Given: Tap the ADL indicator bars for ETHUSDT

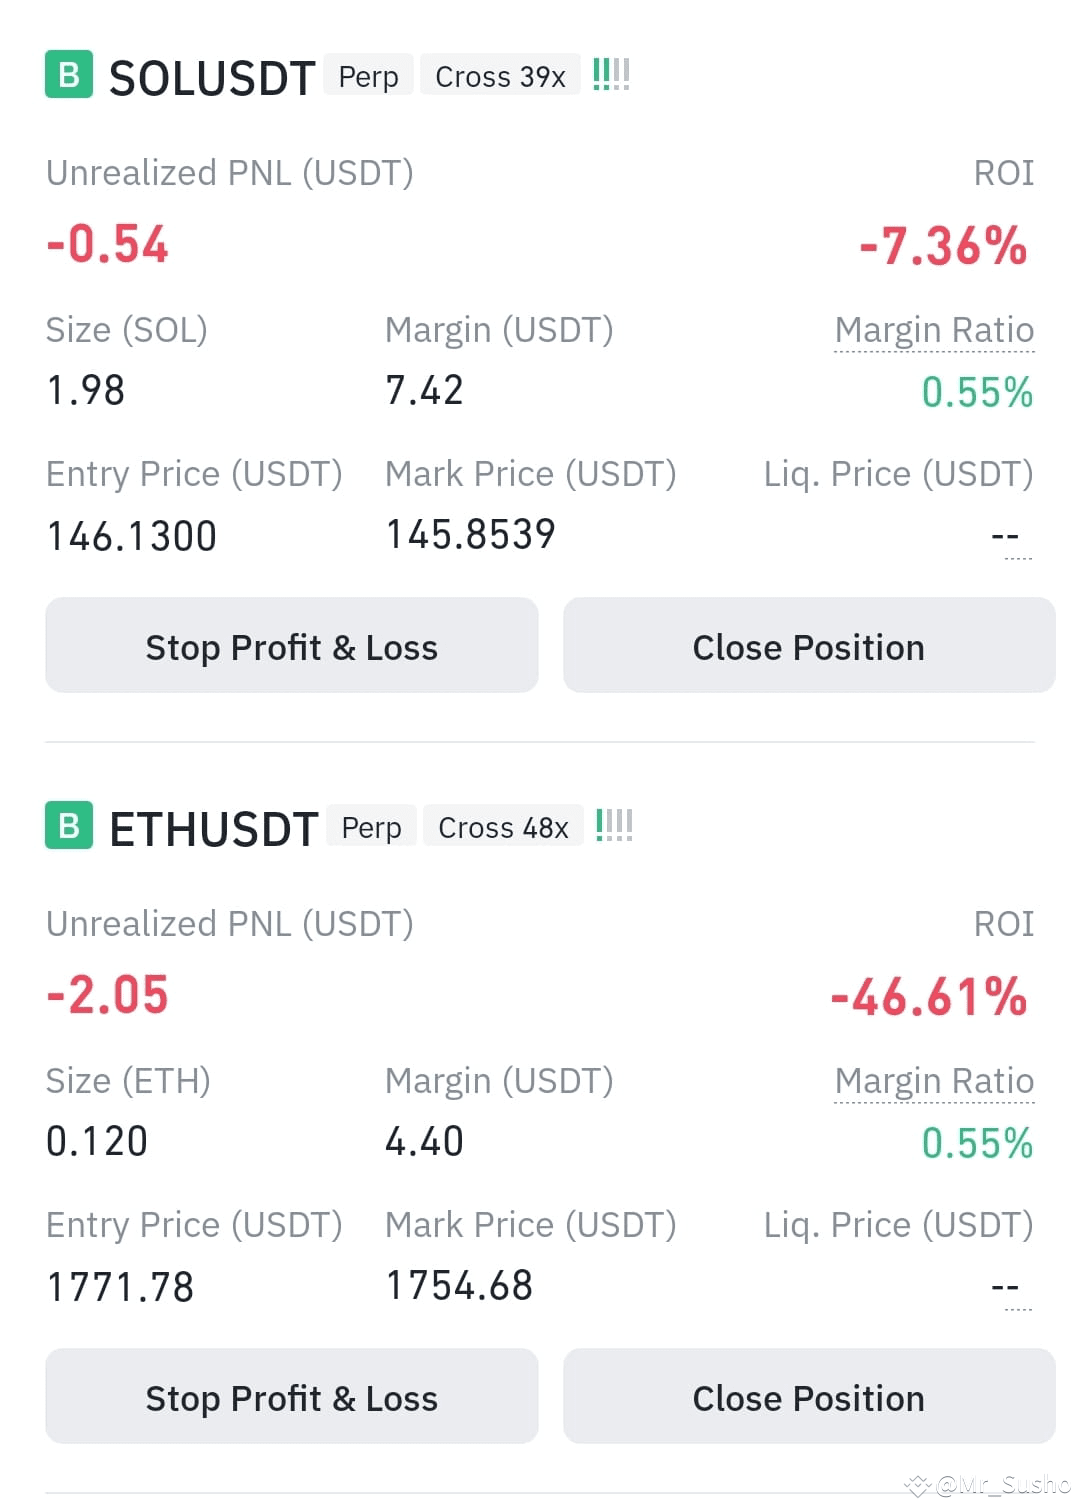Looking at the screenshot, I should click(614, 826).
